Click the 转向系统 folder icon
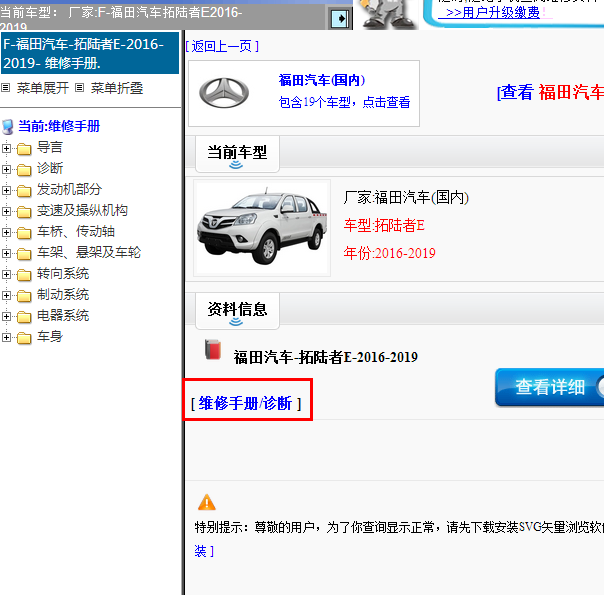The height and width of the screenshot is (595, 604). [24, 275]
